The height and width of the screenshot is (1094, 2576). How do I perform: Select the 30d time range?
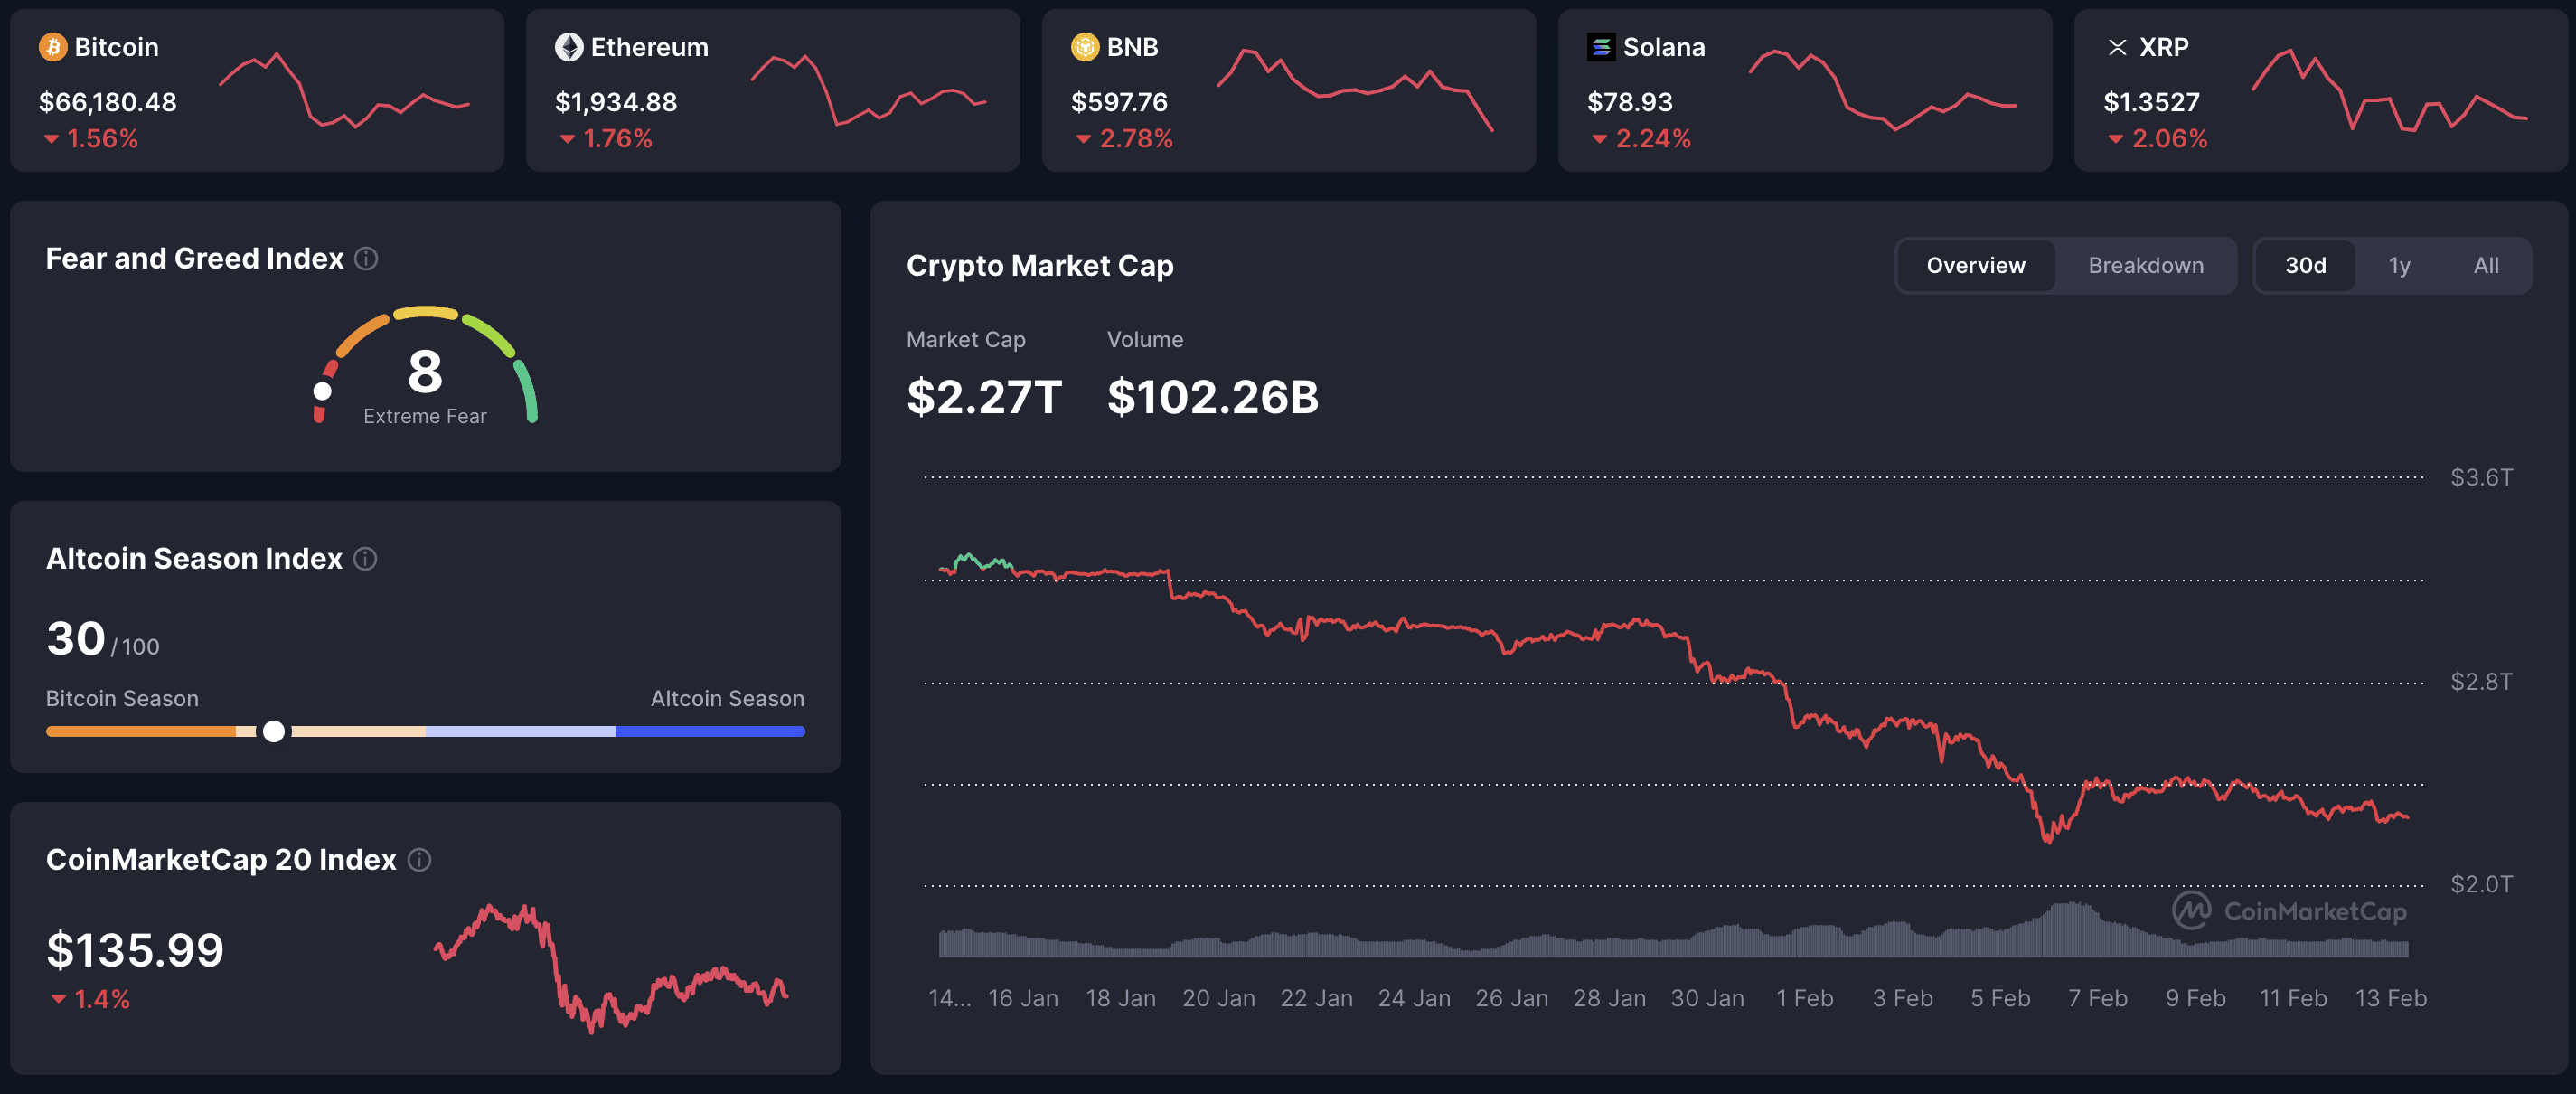point(2305,265)
